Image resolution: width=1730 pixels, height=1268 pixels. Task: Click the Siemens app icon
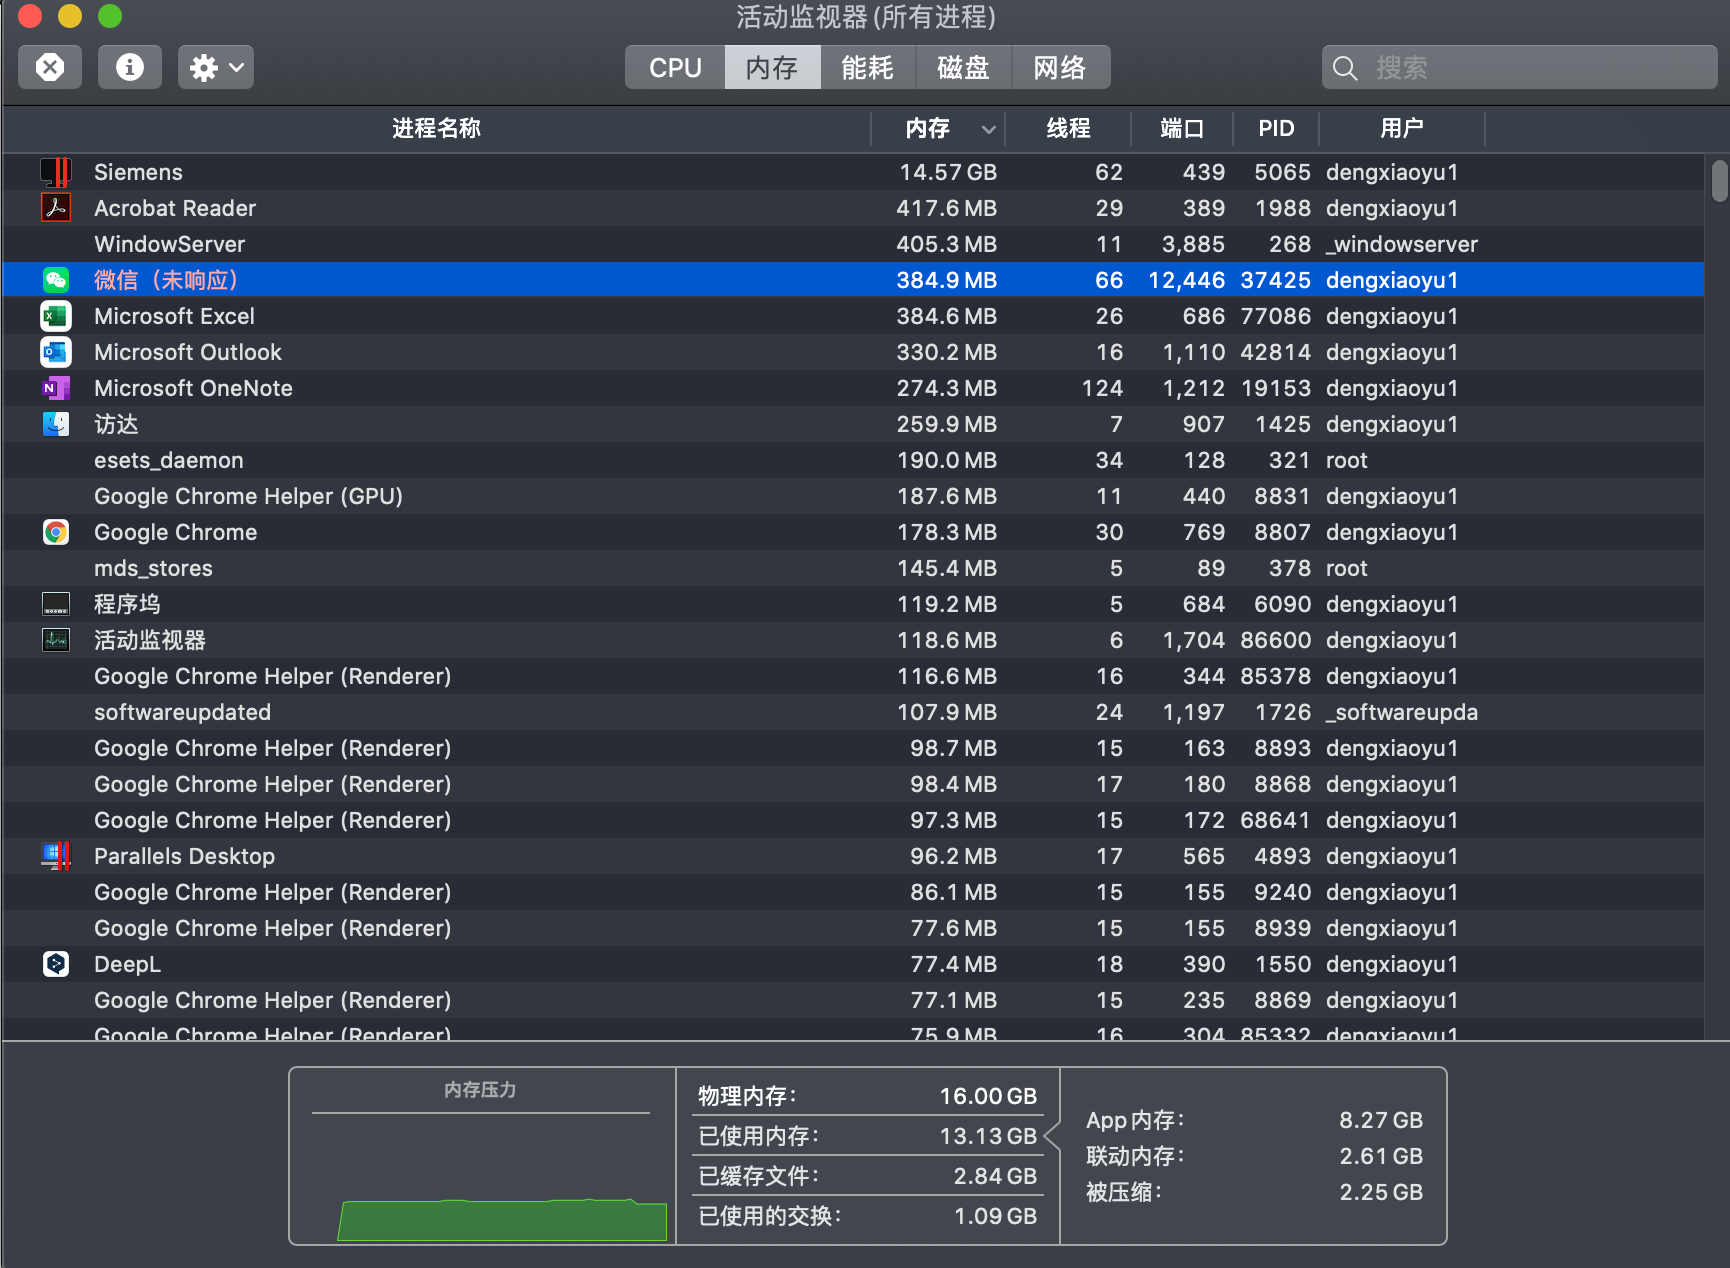pyautogui.click(x=56, y=172)
